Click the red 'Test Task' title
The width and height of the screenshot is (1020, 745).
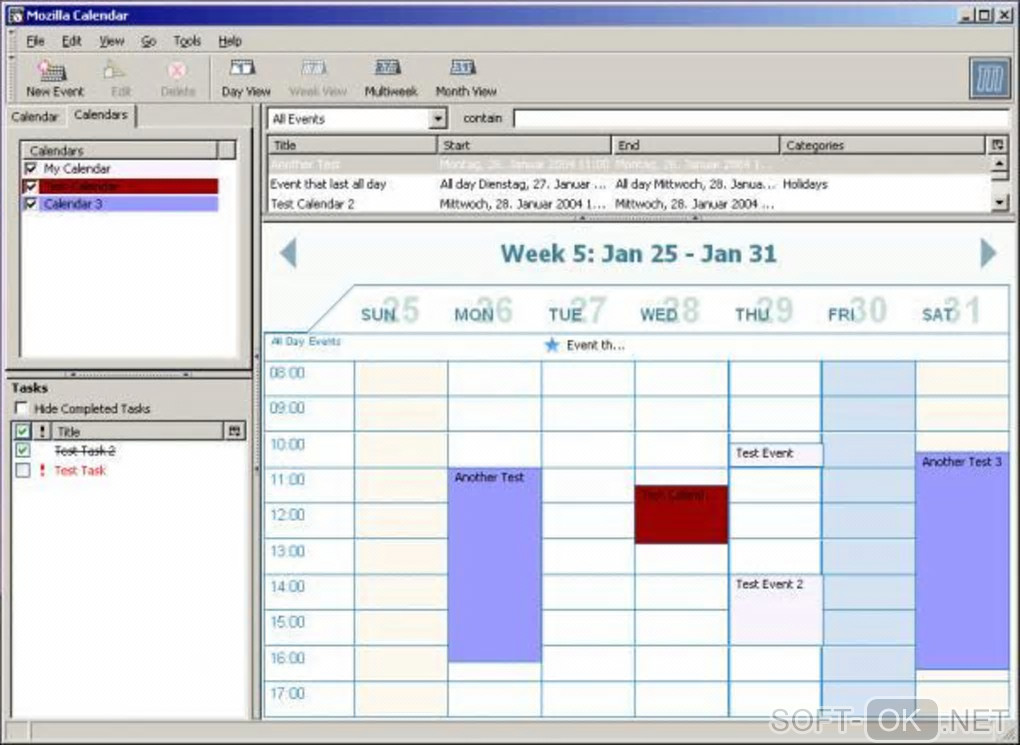pyautogui.click(x=80, y=470)
